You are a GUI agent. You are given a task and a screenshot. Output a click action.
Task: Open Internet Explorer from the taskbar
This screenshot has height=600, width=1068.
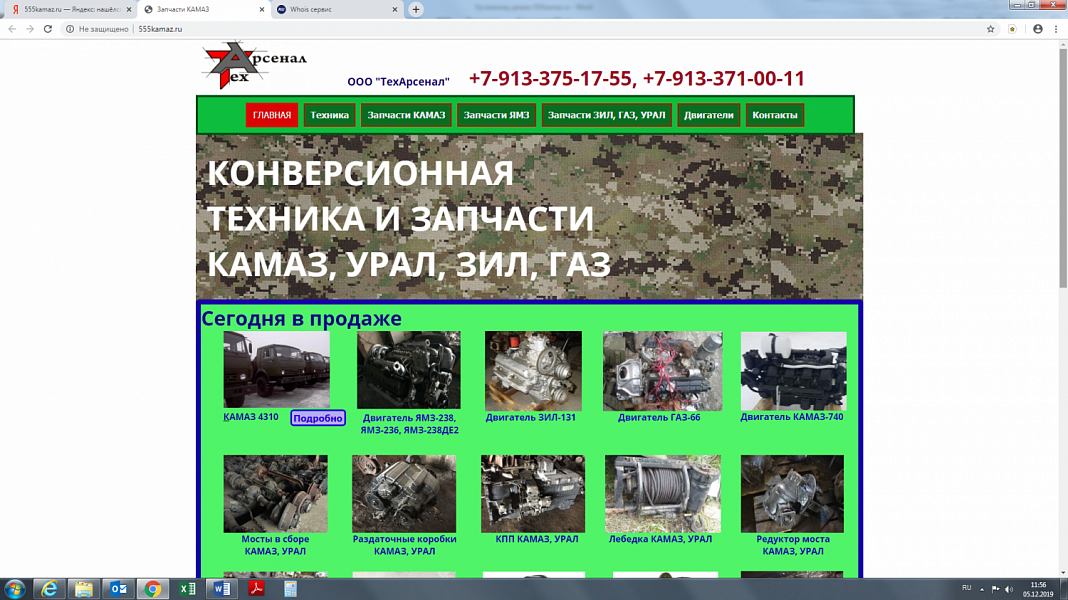pos(48,588)
